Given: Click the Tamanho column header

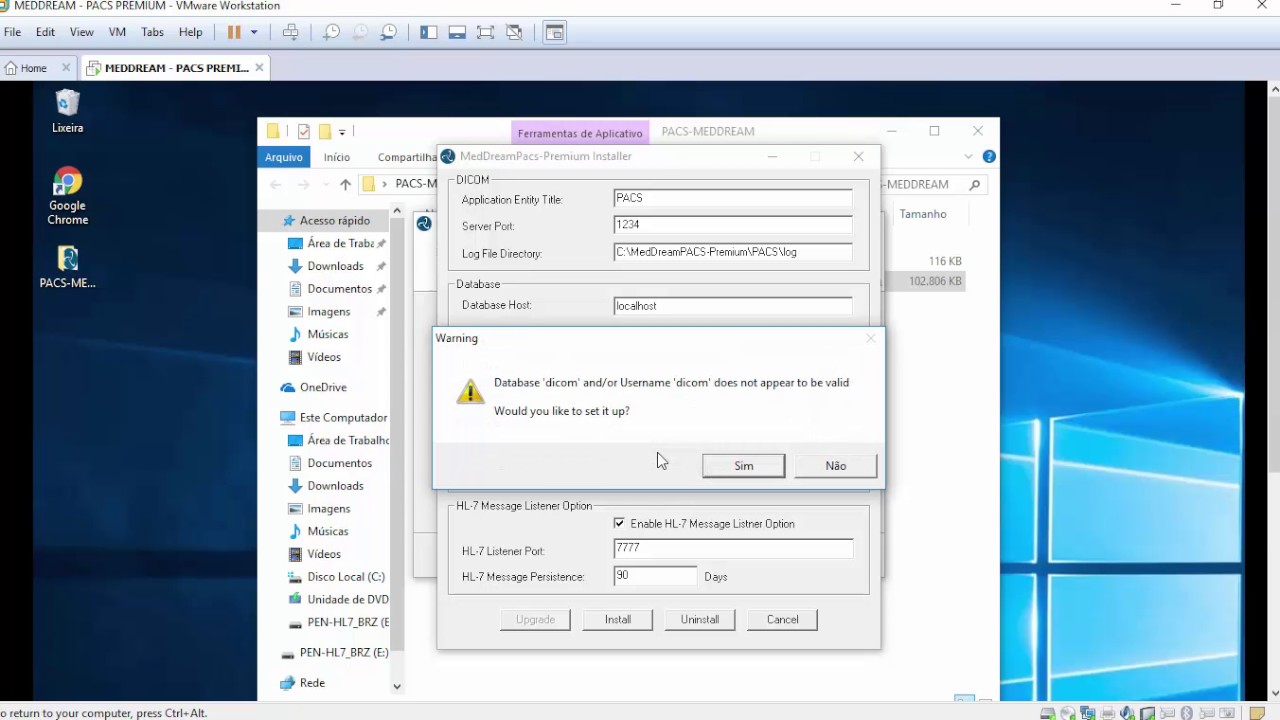Looking at the screenshot, I should (923, 214).
